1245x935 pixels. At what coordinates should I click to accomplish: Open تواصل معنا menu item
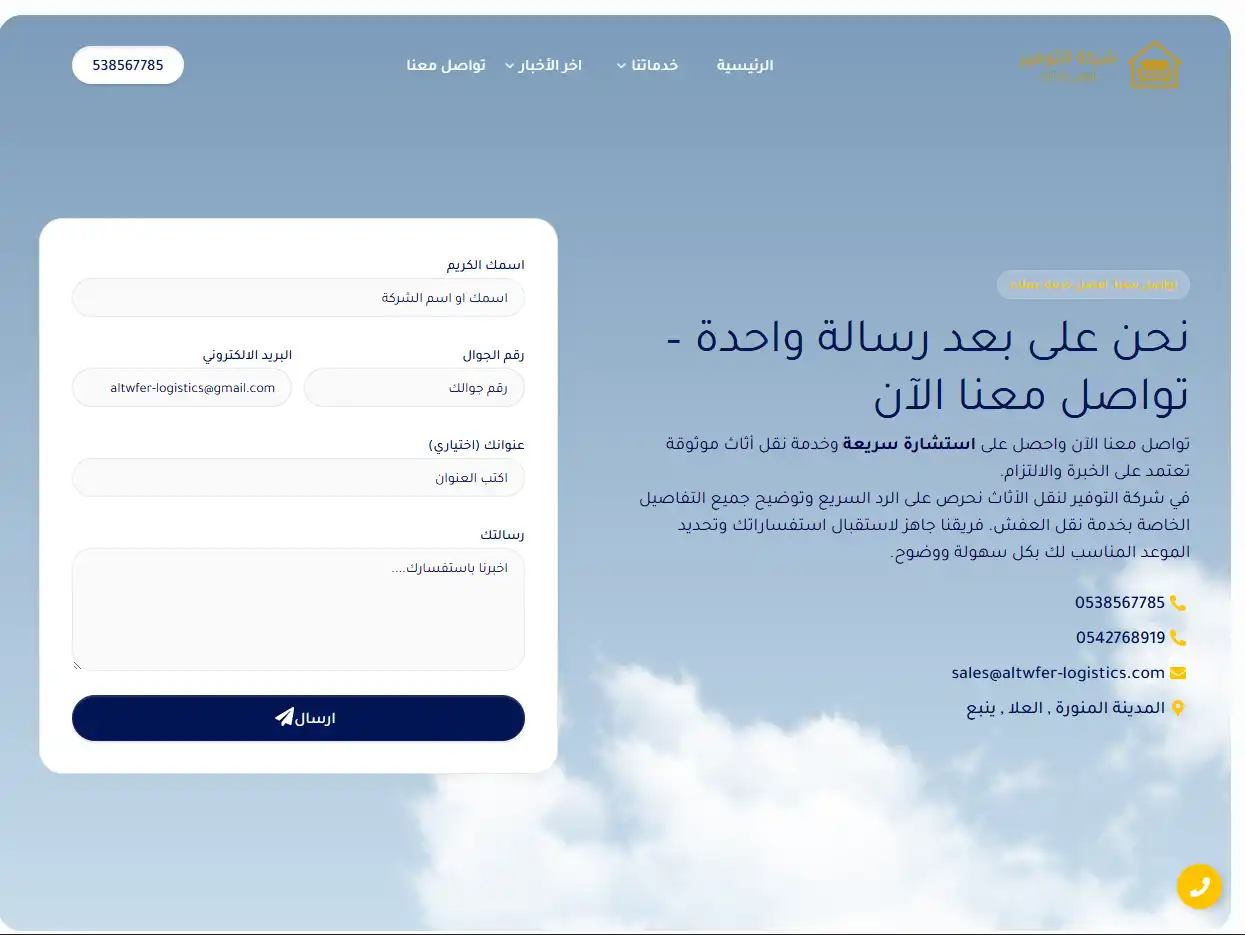[x=446, y=65]
